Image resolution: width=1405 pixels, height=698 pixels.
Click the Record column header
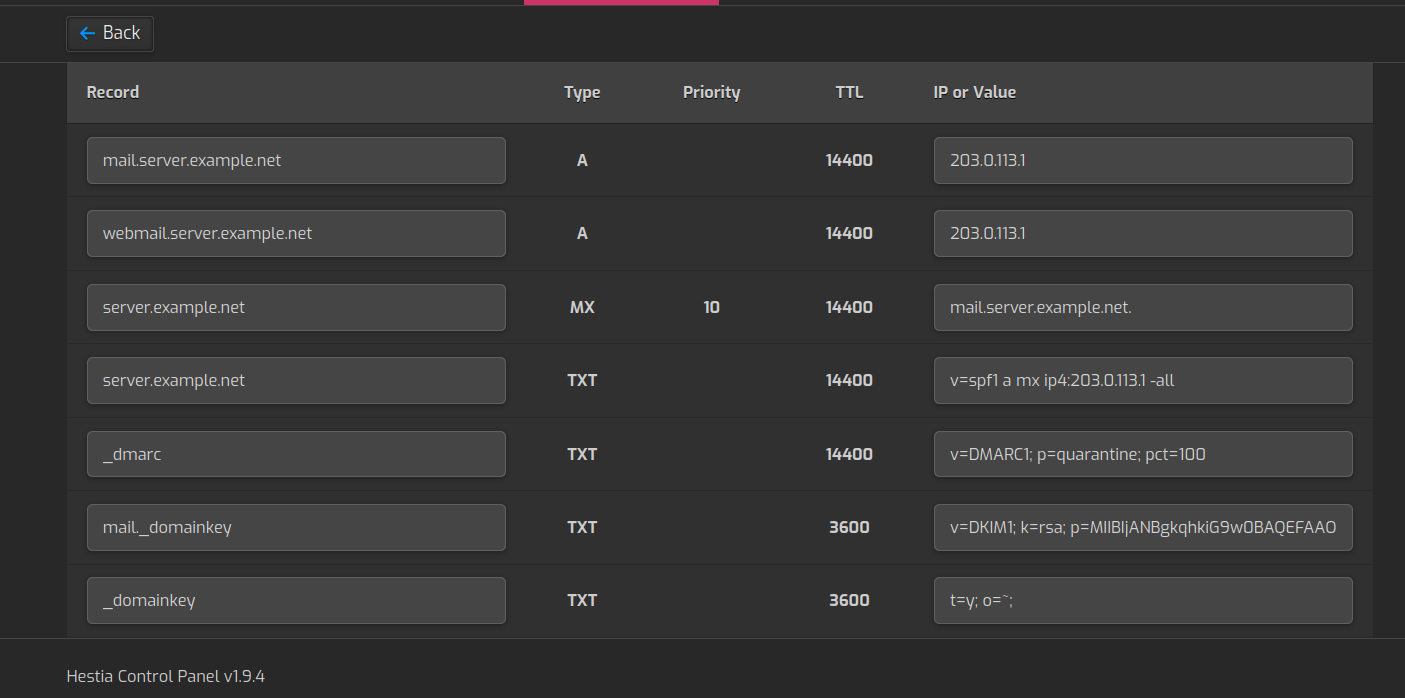tap(113, 92)
